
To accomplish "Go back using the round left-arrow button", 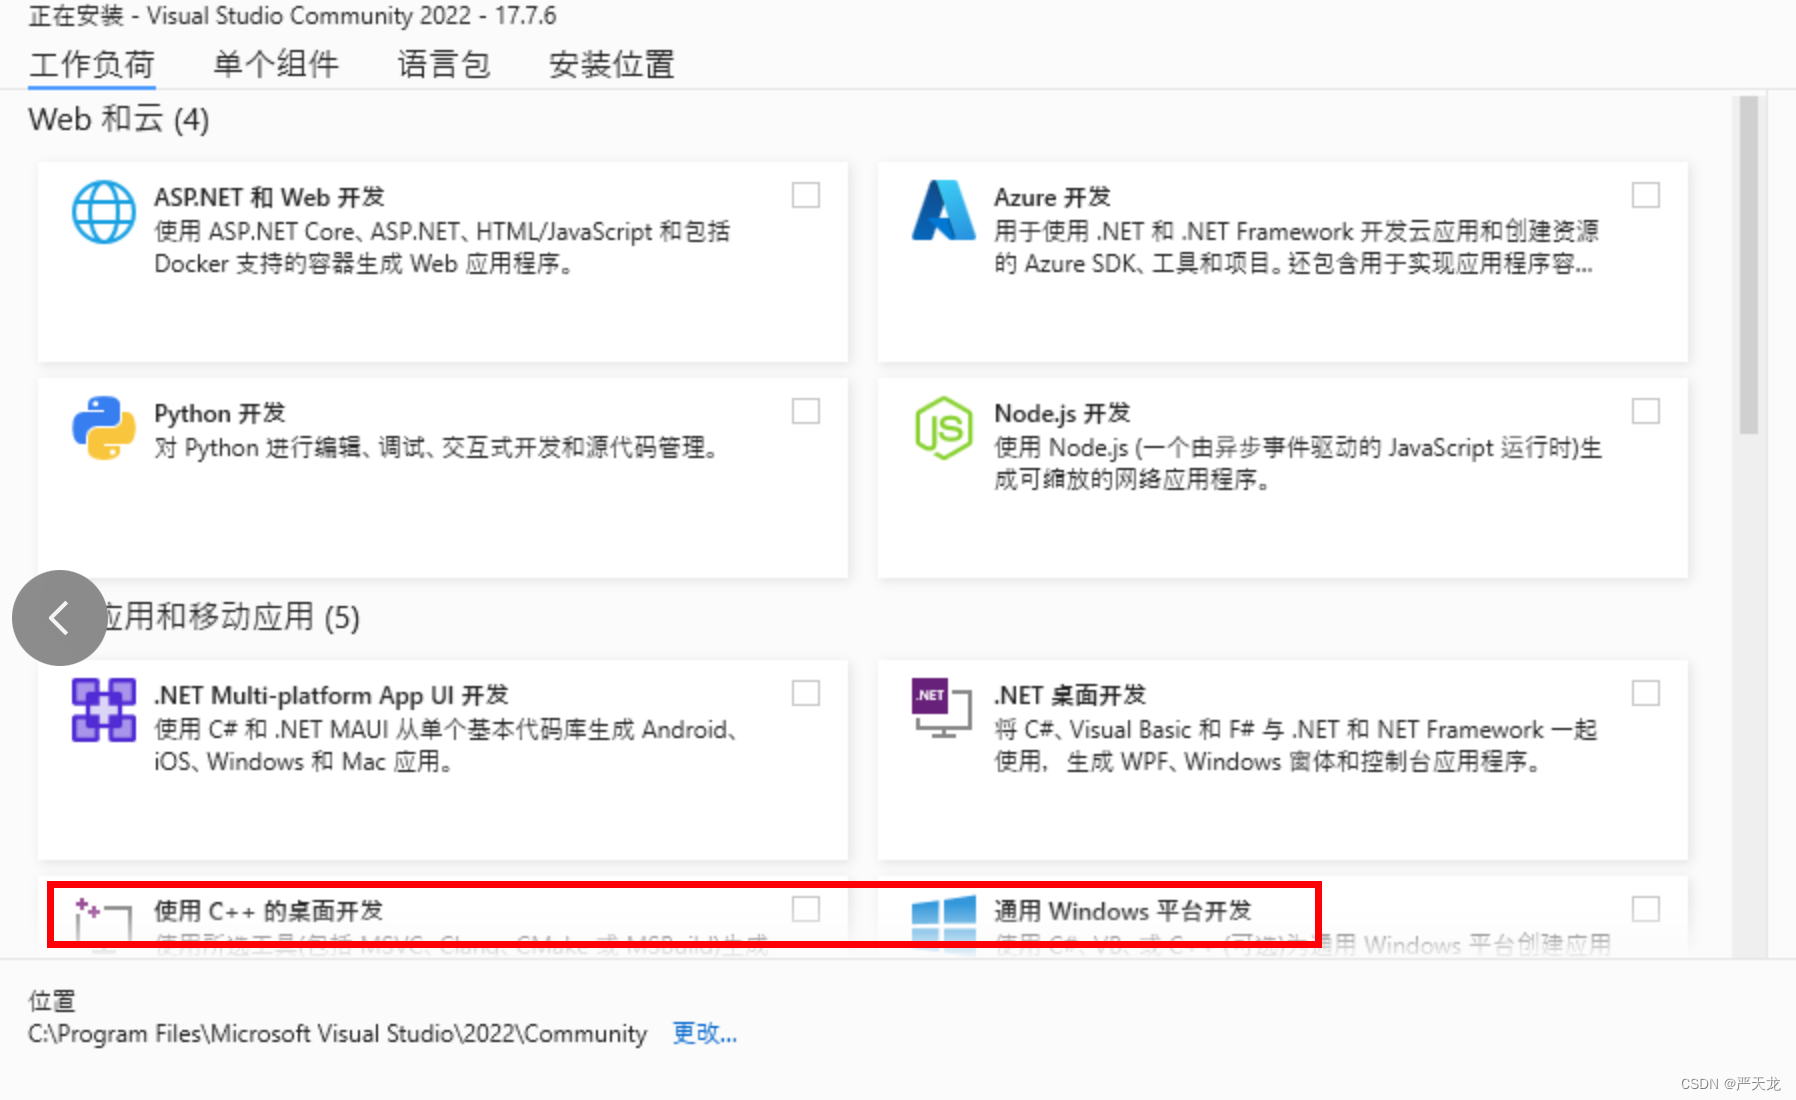I will click(x=60, y=618).
